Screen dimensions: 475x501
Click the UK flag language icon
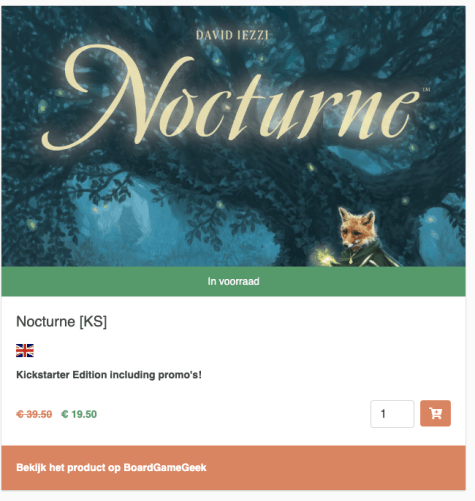25,350
